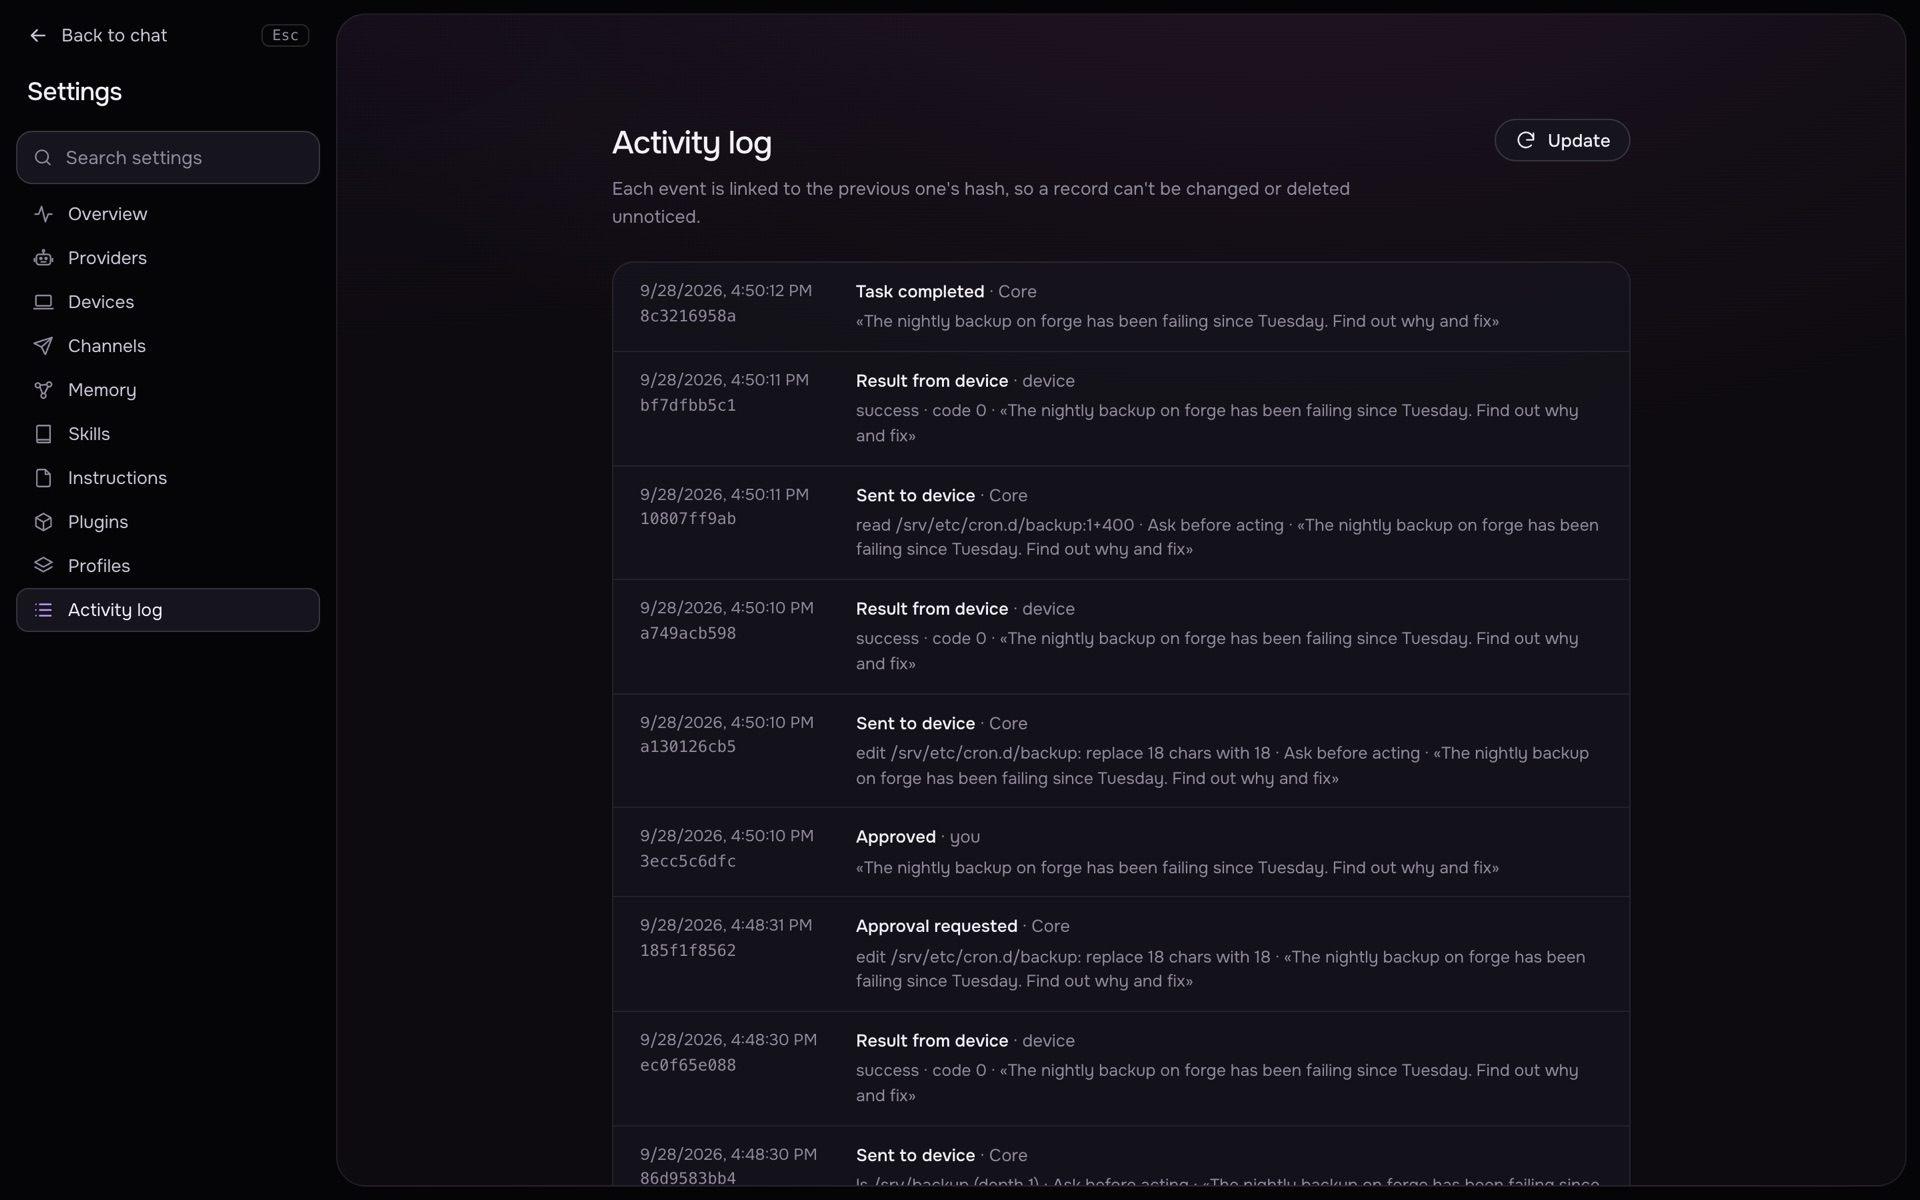The image size is (1920, 1200).
Task: Click timestamp 9/28/2026, 4:50:12 PM
Action: click(726, 291)
